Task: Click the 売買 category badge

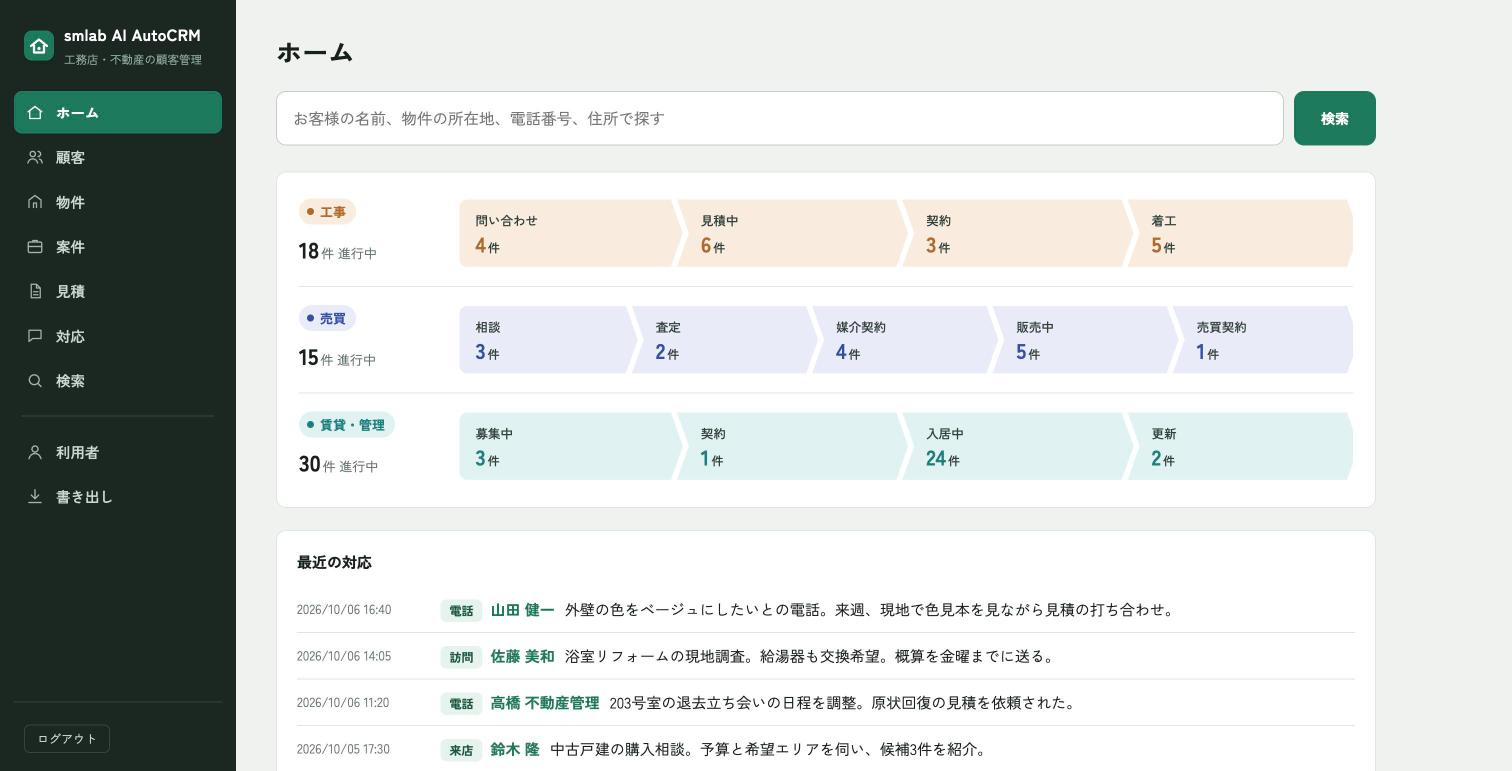Action: click(327, 319)
